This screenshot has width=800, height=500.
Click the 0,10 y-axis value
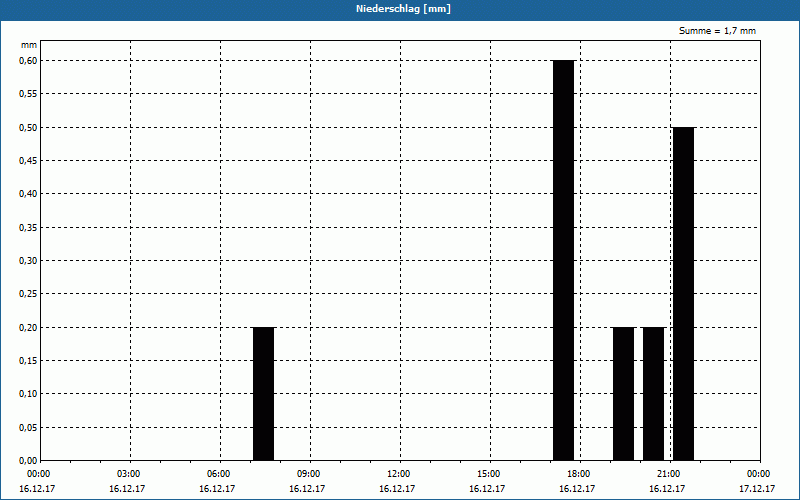point(28,394)
